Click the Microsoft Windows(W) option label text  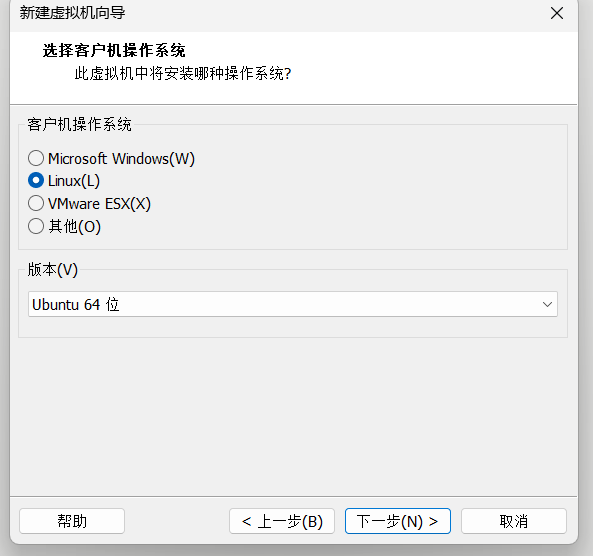click(x=121, y=158)
